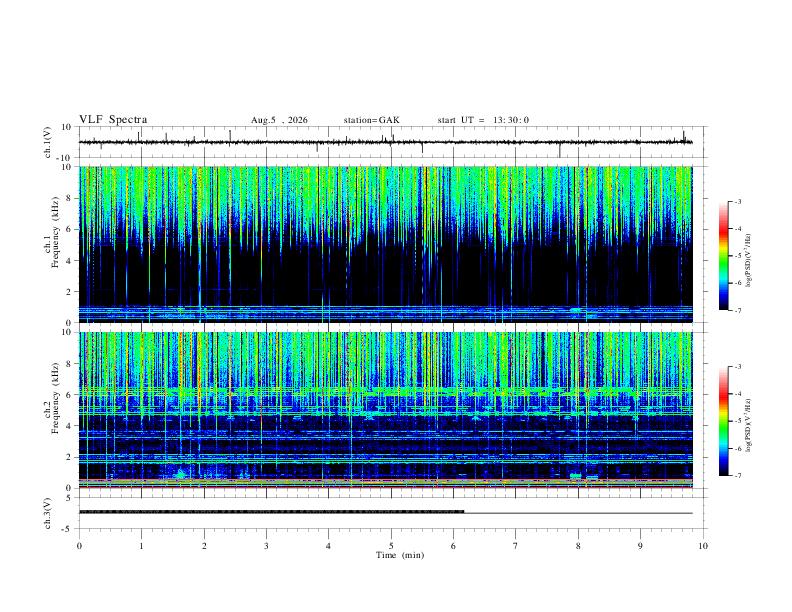Viewport: 792px width, 612px height.
Task: Click the ch.3 voltage trace line
Action: coord(385,513)
